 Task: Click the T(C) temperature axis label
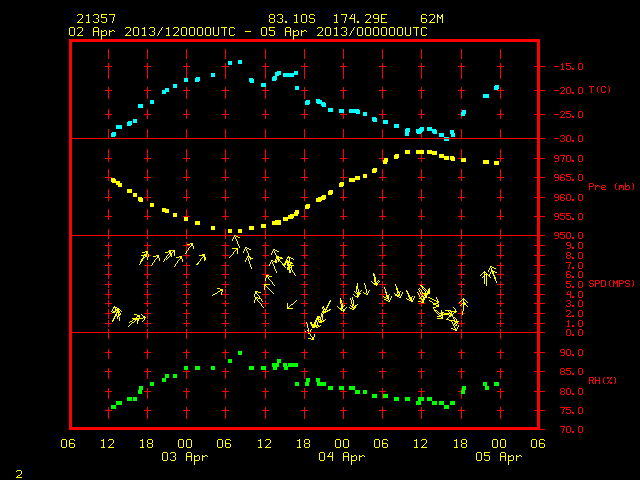coord(600,90)
